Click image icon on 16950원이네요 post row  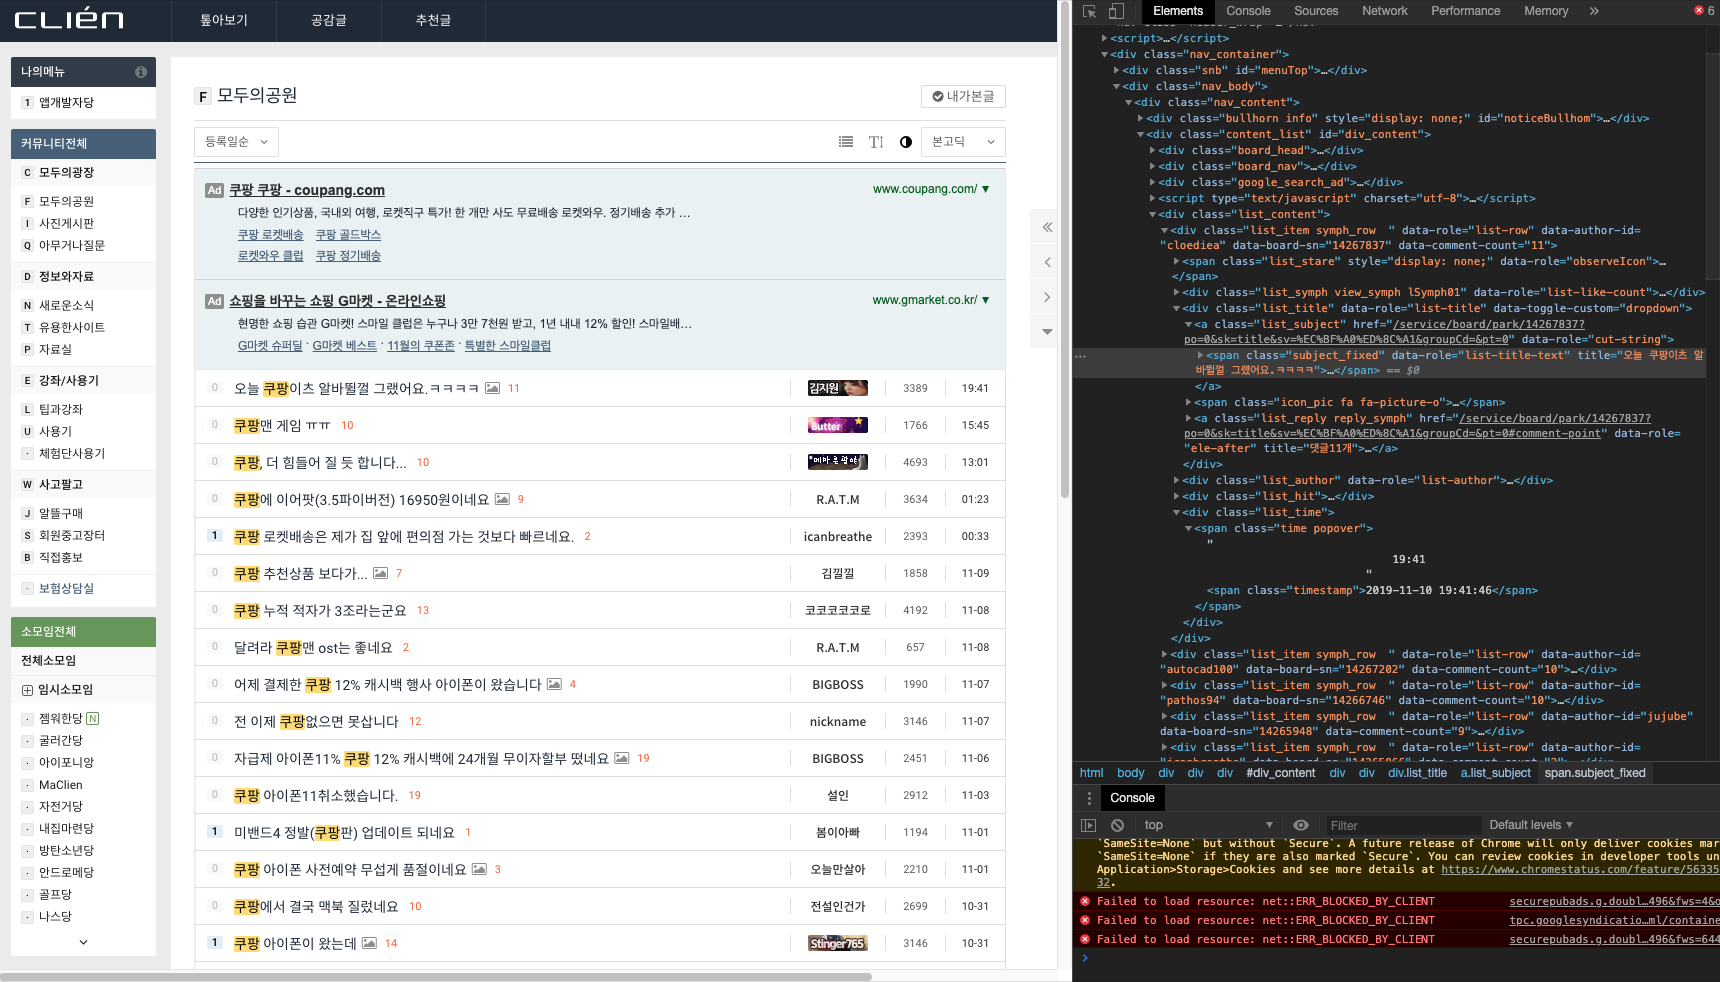click(x=502, y=499)
